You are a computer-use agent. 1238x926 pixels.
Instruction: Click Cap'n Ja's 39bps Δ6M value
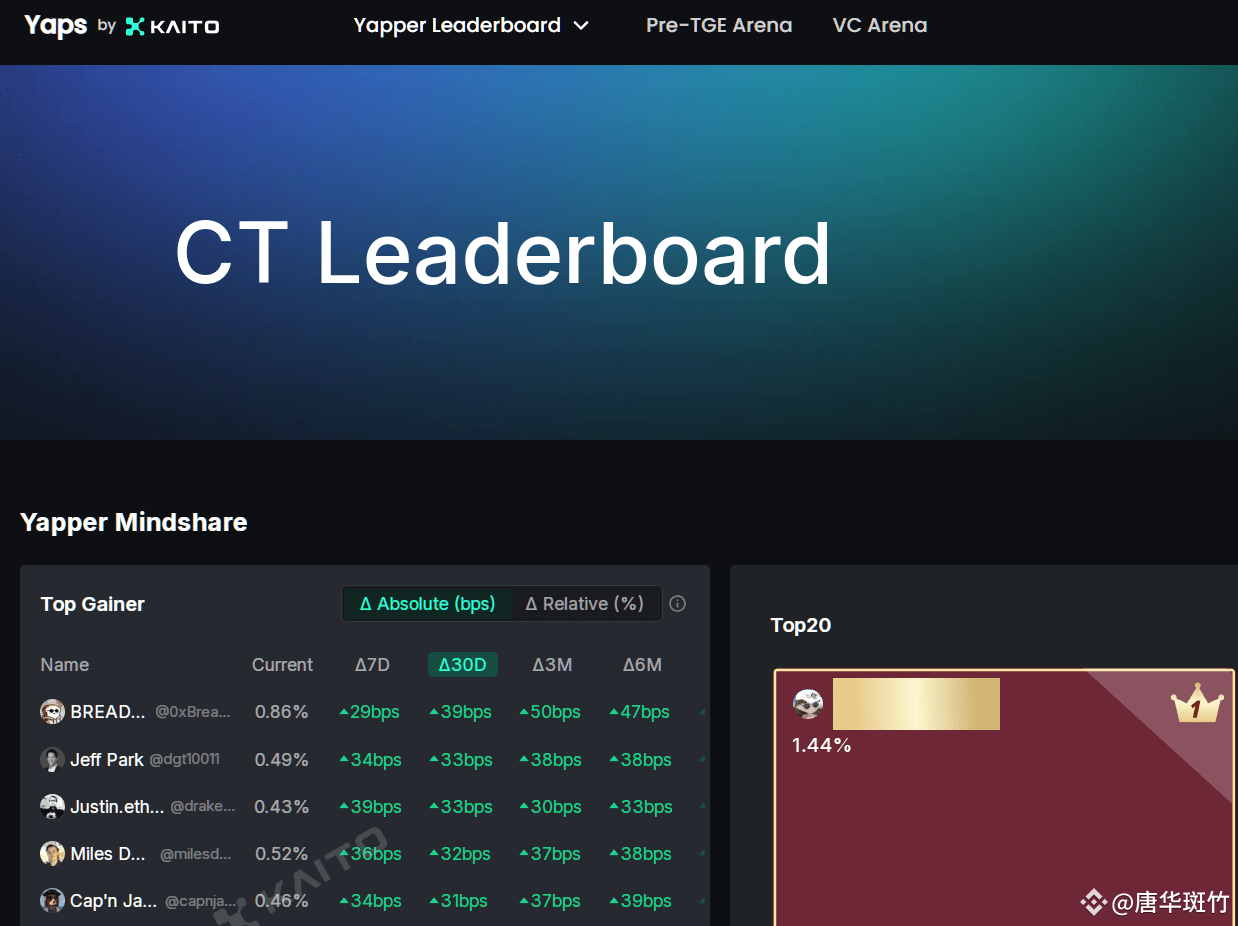tap(640, 900)
